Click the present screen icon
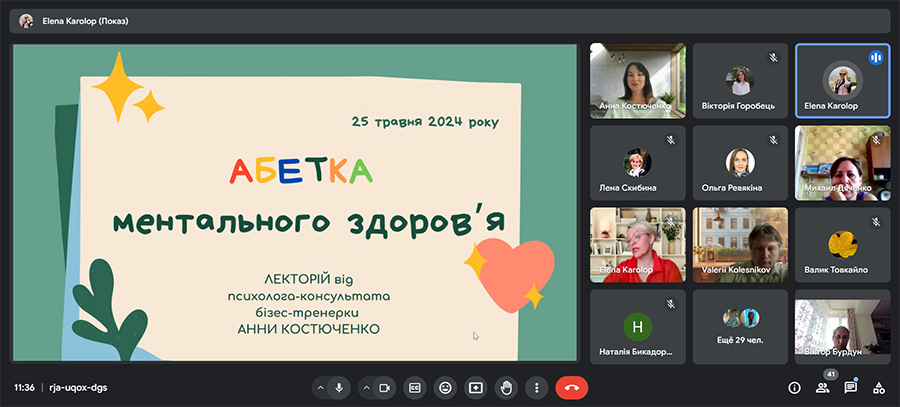 click(x=476, y=388)
